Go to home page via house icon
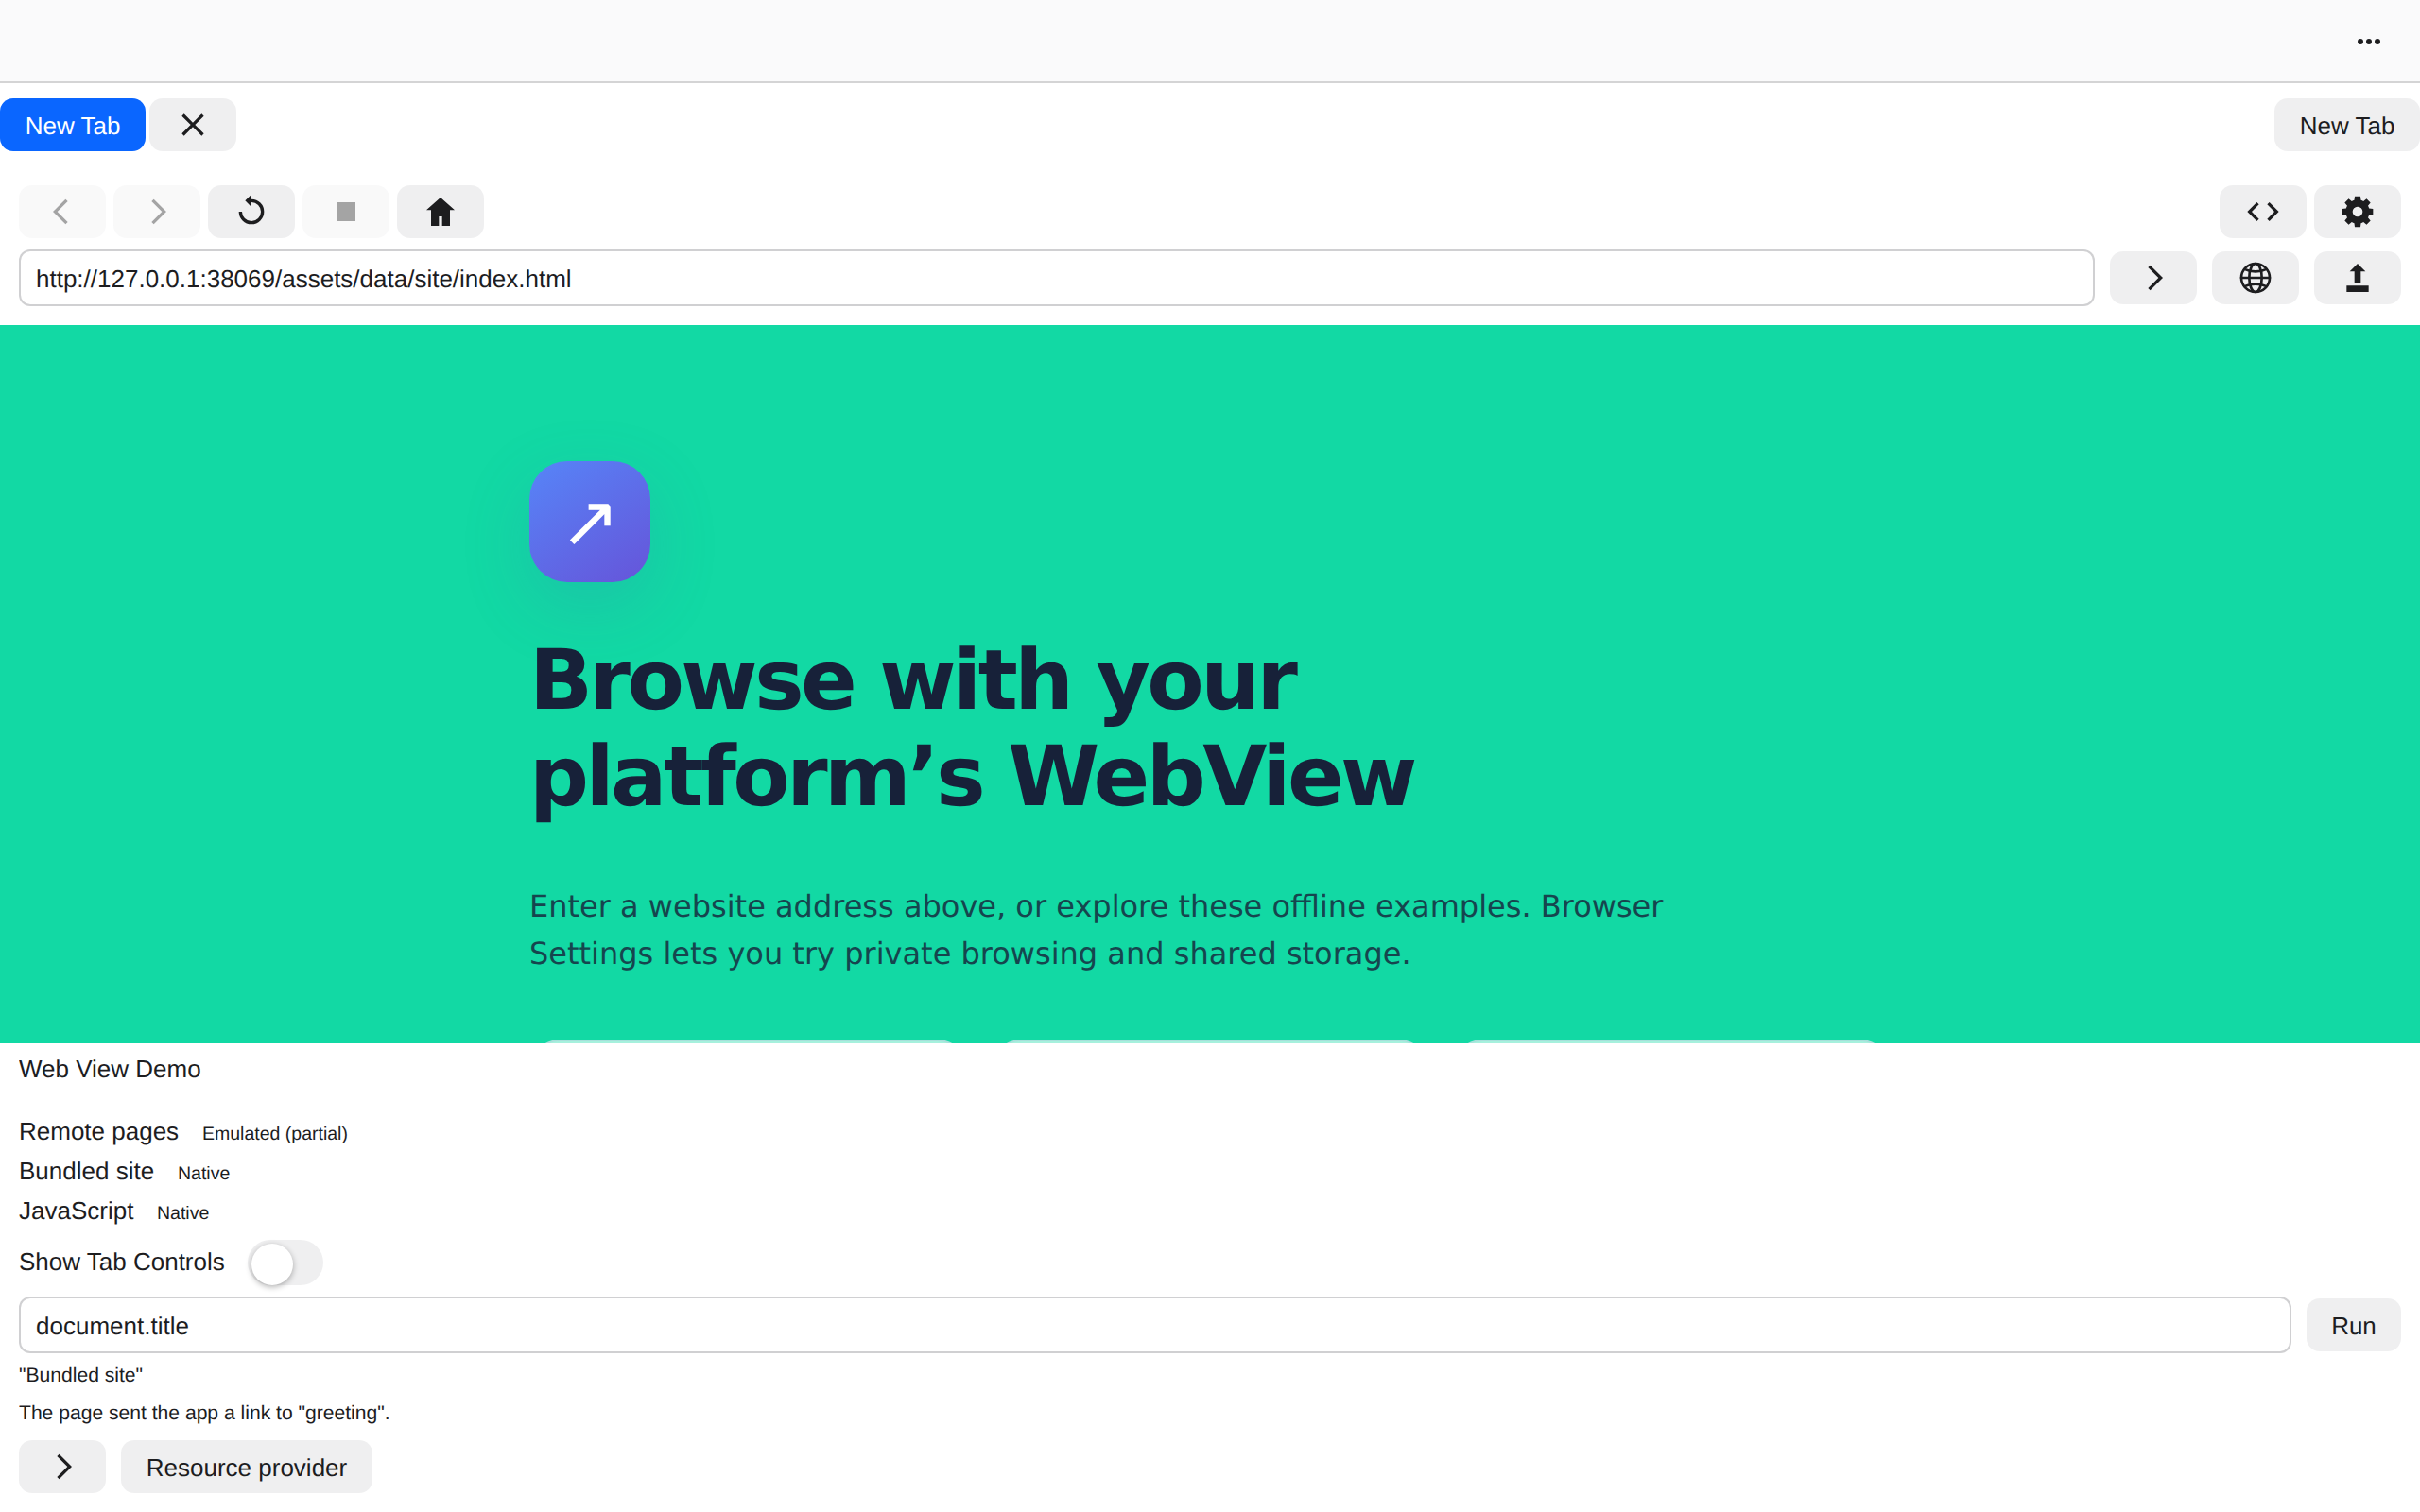Viewport: 2420px width, 1512px height. pyautogui.click(x=440, y=211)
